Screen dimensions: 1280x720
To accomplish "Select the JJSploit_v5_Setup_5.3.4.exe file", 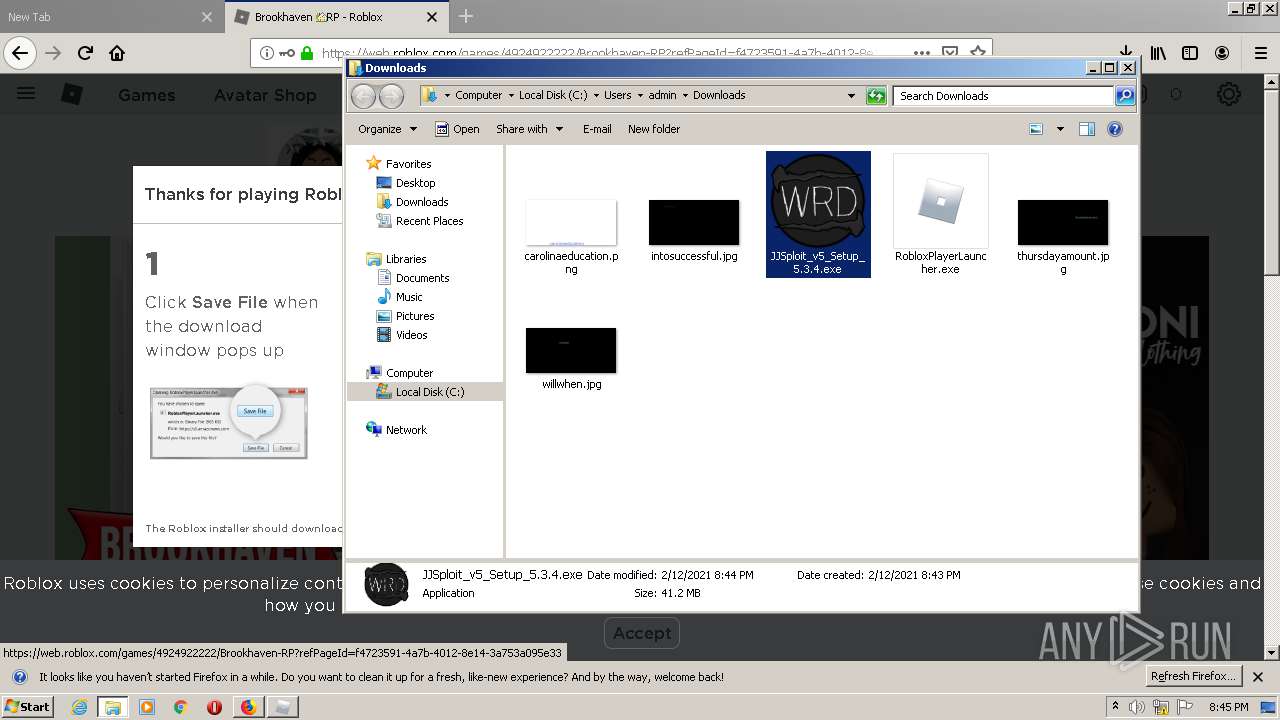I will [818, 214].
